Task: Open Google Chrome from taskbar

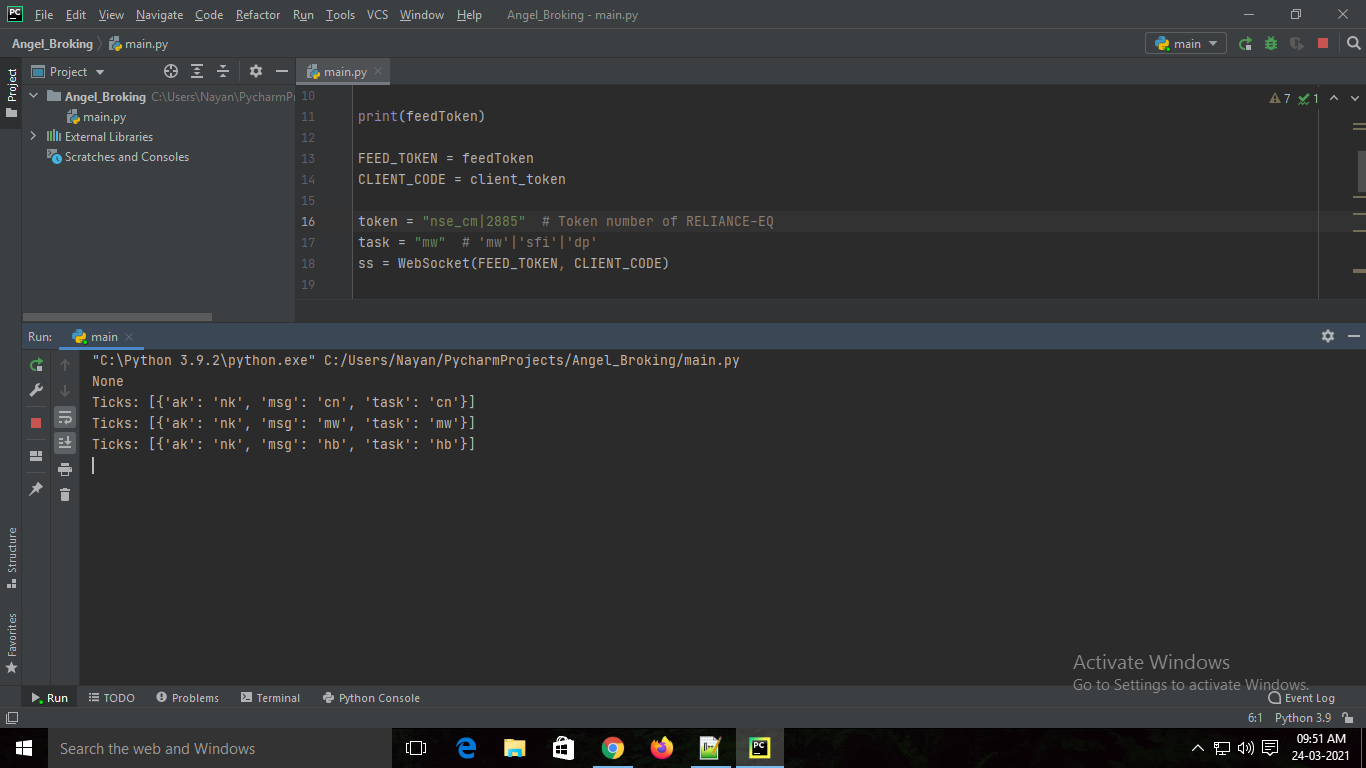Action: [613, 748]
